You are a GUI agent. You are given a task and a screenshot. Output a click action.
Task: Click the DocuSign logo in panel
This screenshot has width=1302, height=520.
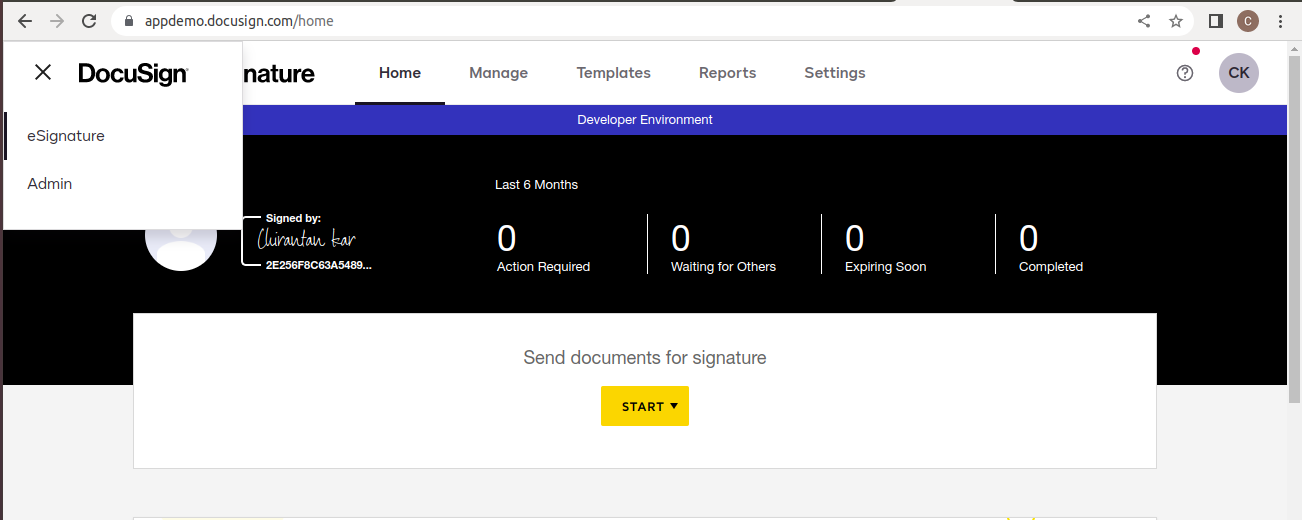click(x=133, y=73)
